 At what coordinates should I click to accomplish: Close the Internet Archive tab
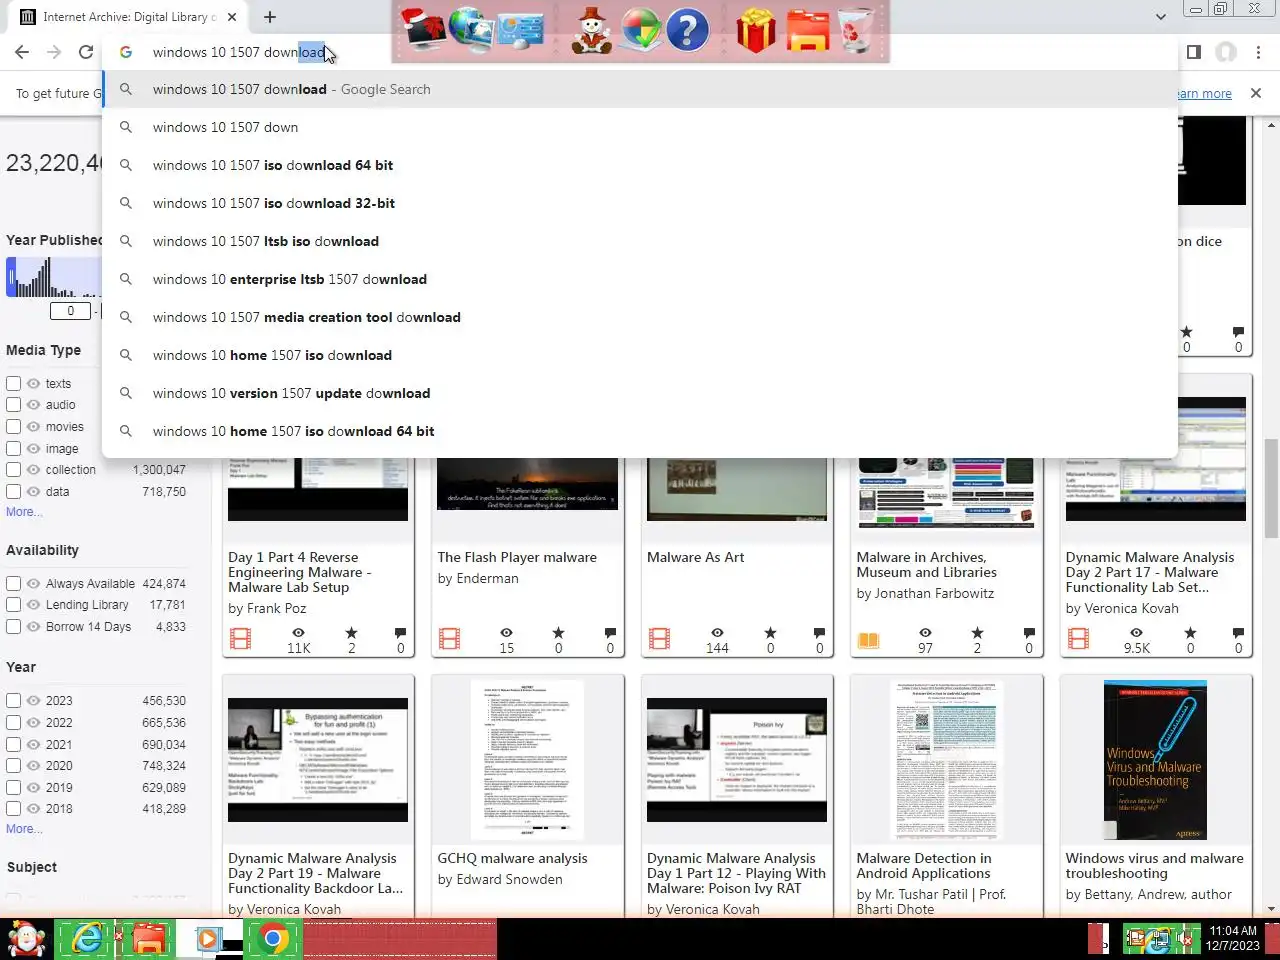point(232,17)
